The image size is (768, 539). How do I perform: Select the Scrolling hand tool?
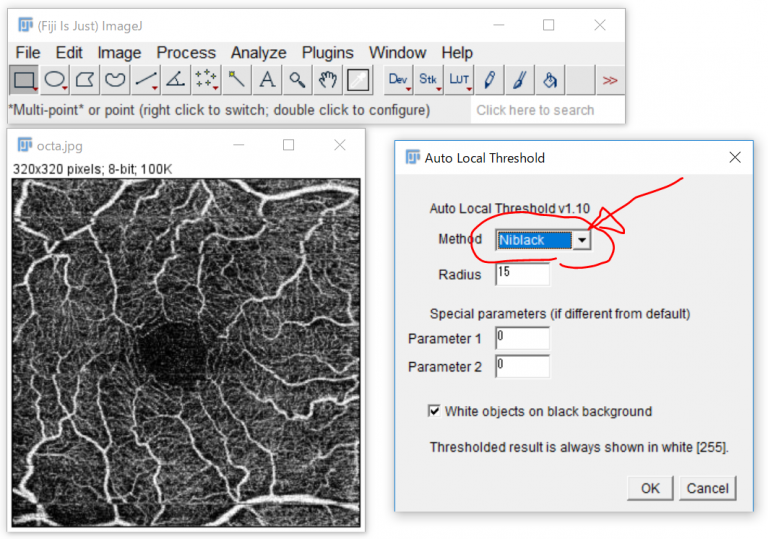[x=328, y=80]
